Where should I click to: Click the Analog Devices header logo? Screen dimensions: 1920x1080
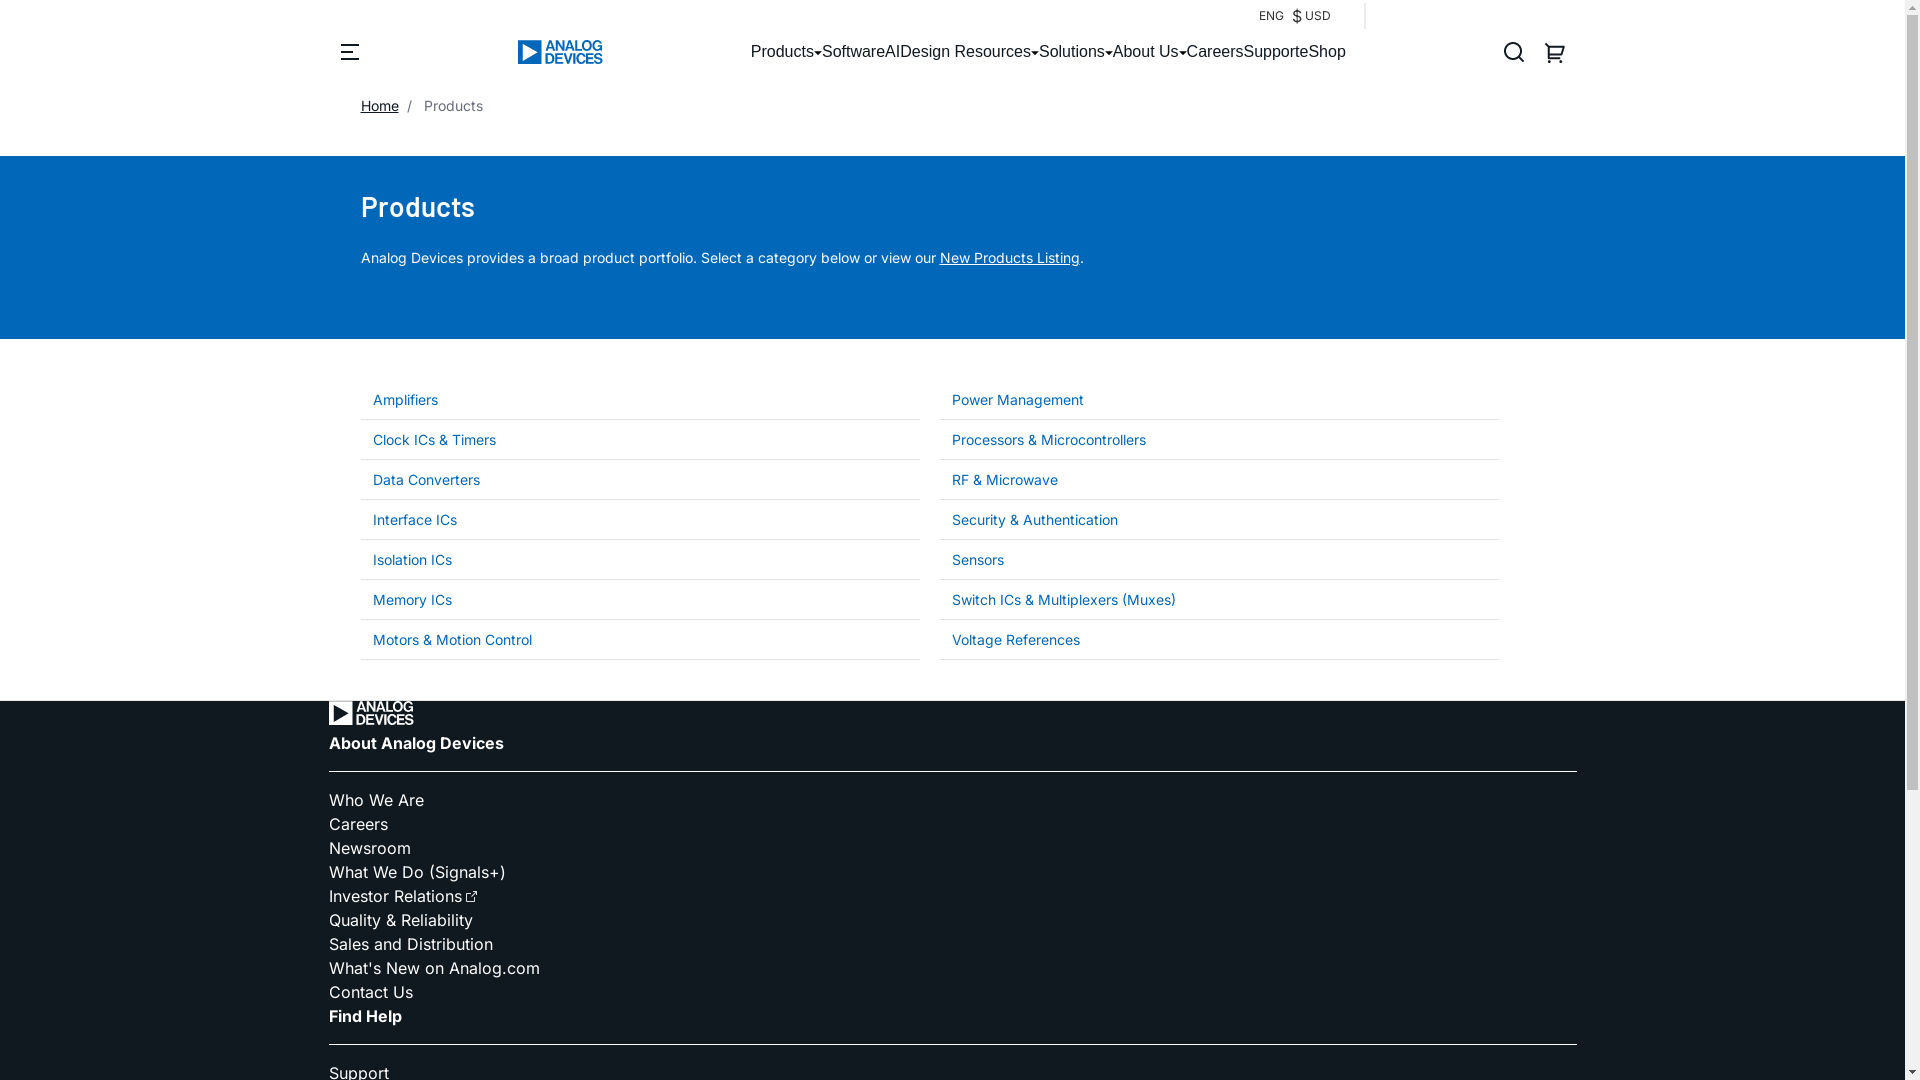(x=560, y=52)
